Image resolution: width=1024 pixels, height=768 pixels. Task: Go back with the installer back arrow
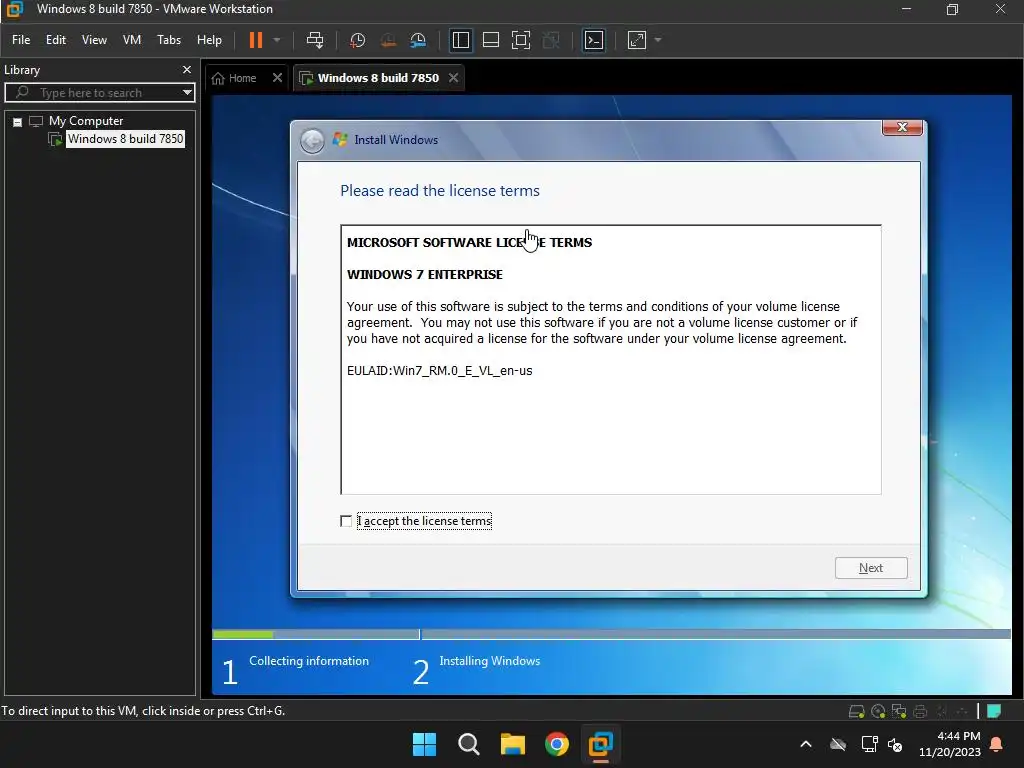click(312, 140)
